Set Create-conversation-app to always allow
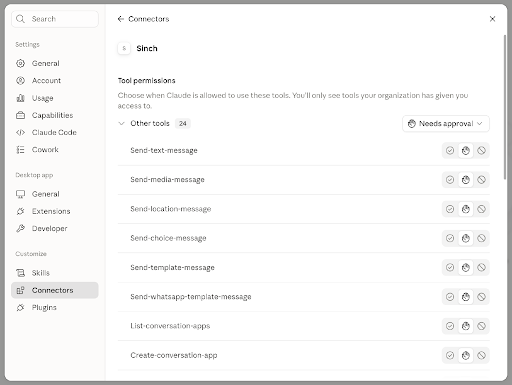The height and width of the screenshot is (385, 512). [x=450, y=355]
